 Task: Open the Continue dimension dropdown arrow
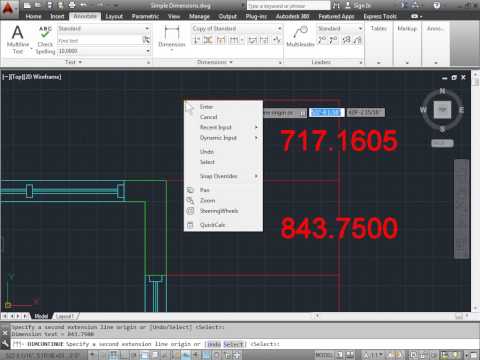click(242, 40)
